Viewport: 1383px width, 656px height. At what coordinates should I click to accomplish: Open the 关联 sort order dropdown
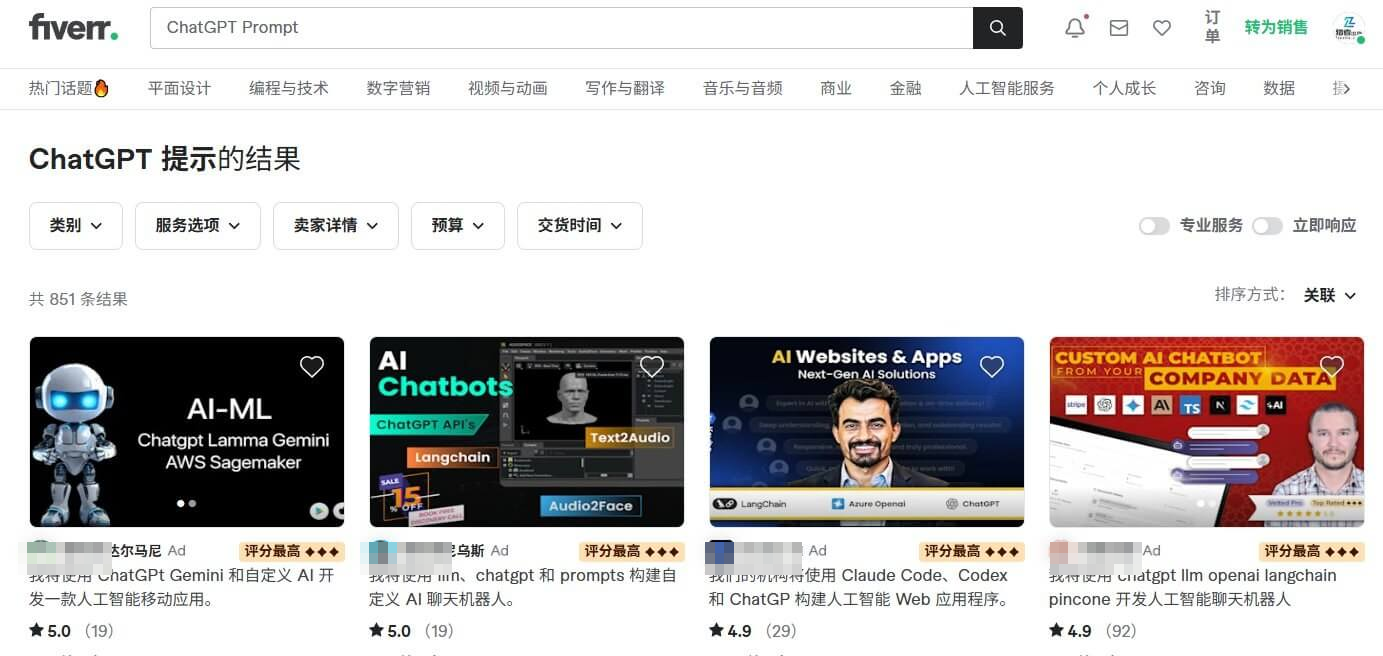[x=1330, y=295]
